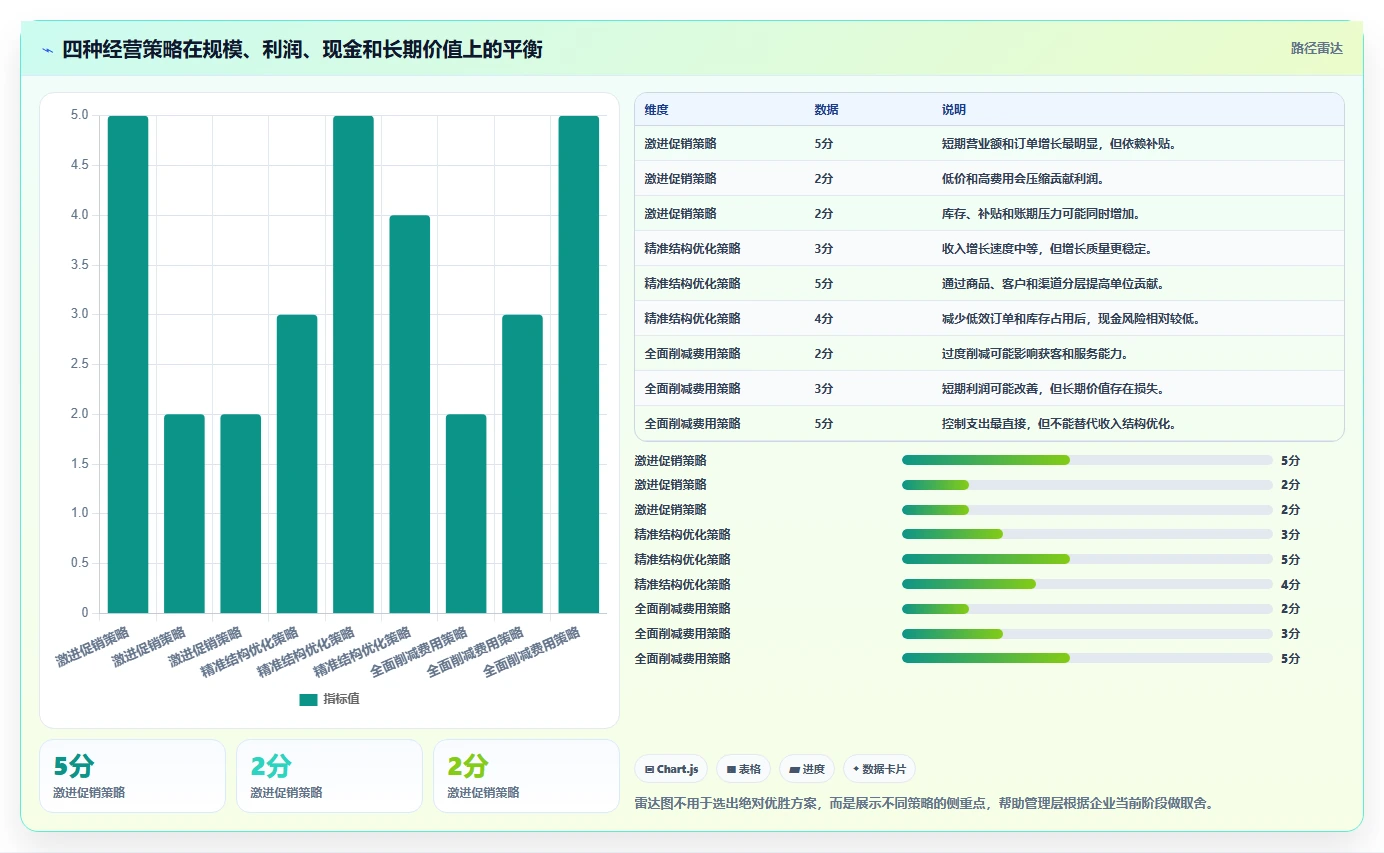1384x853 pixels.
Task: Select the row 库存、补贴和账期压力可能同时增加。
Action: (989, 213)
